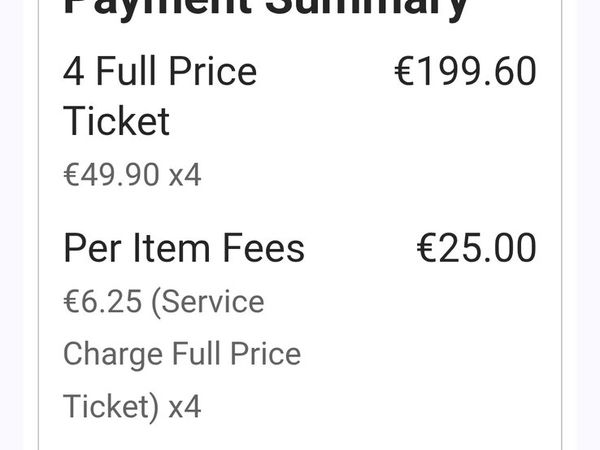Select the Per Item Fees label
The image size is (600, 450).
pos(184,248)
